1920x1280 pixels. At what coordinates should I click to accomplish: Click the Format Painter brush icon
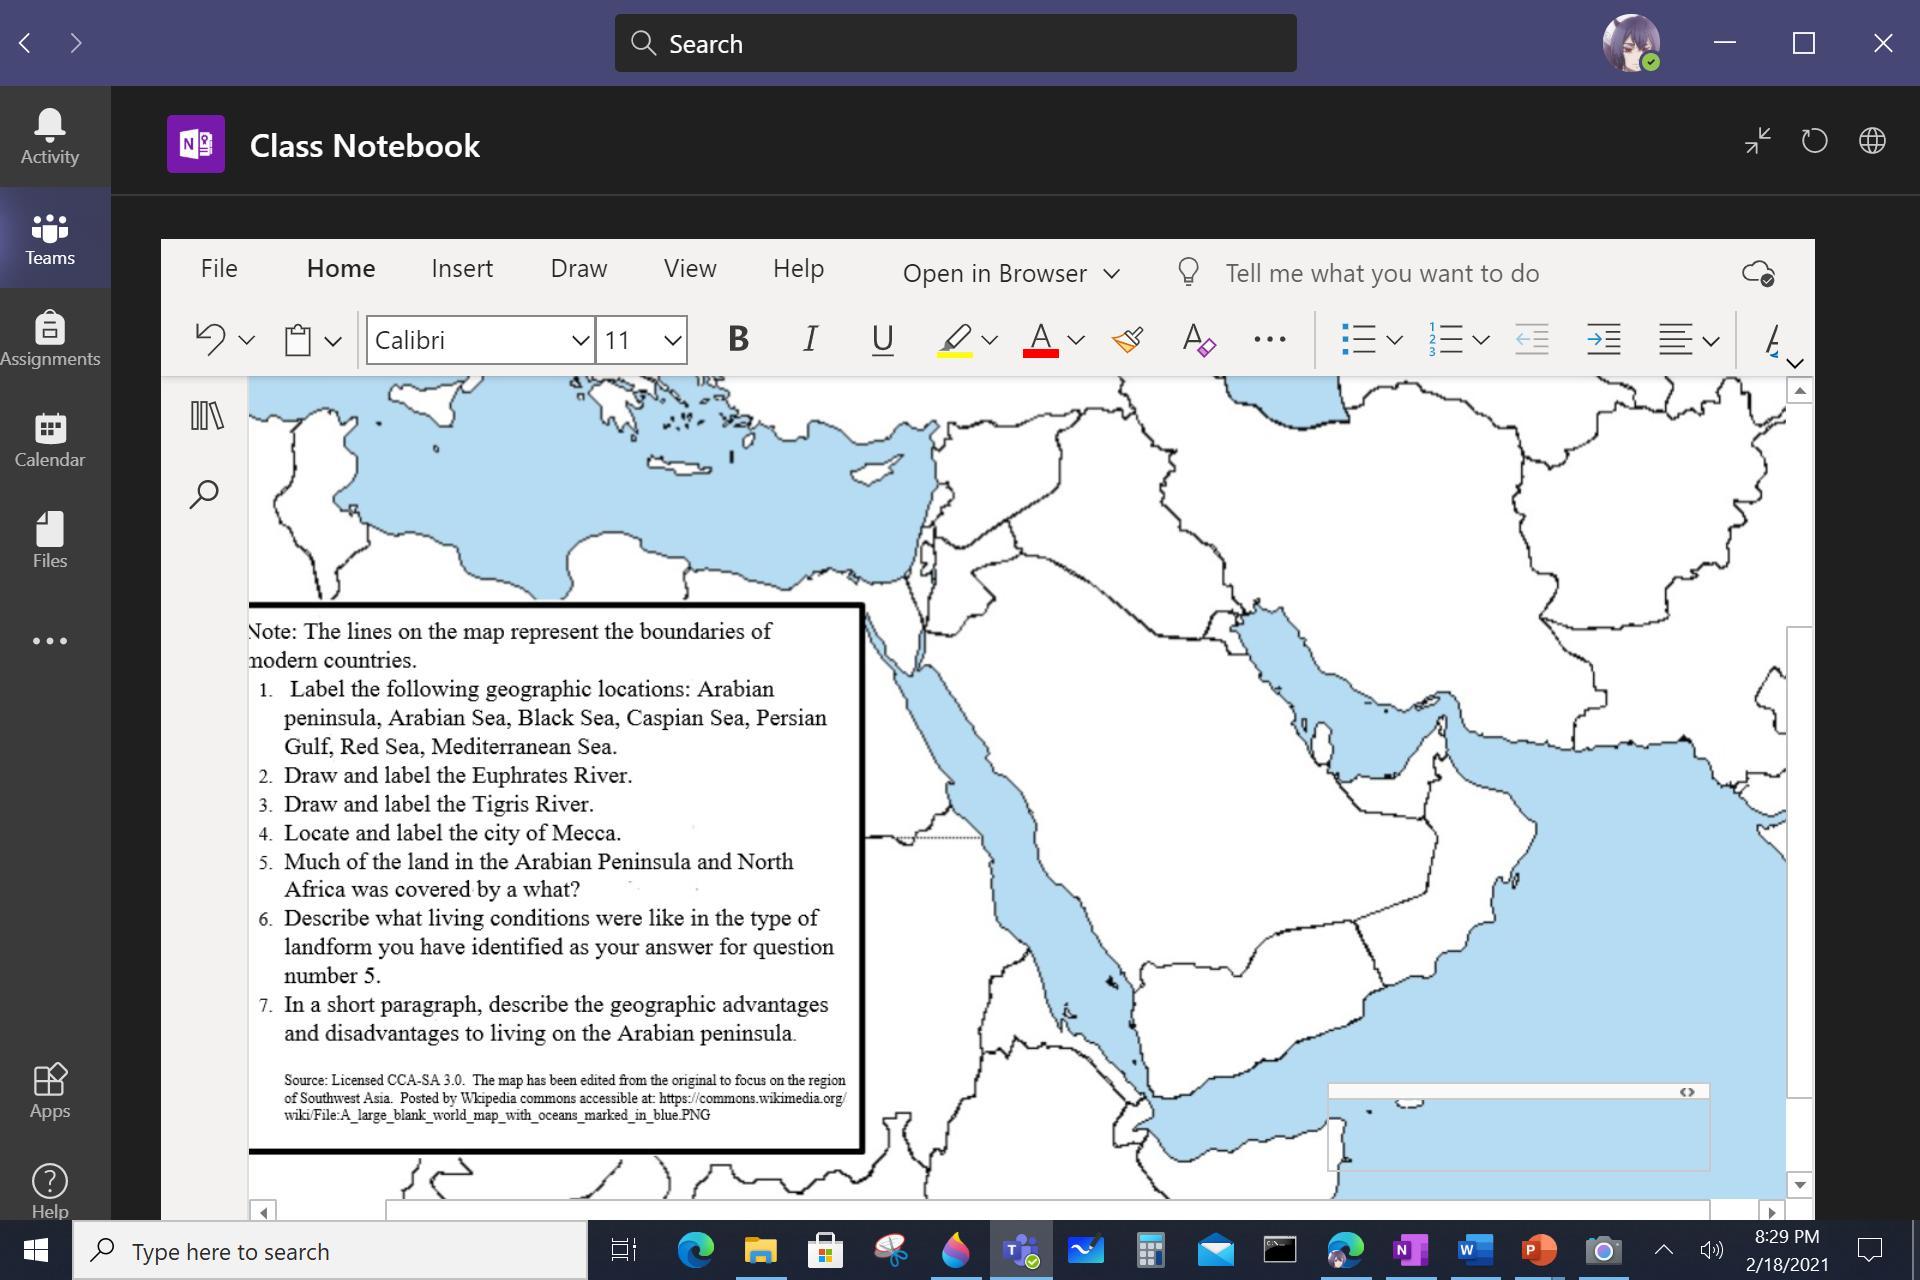coord(1127,340)
